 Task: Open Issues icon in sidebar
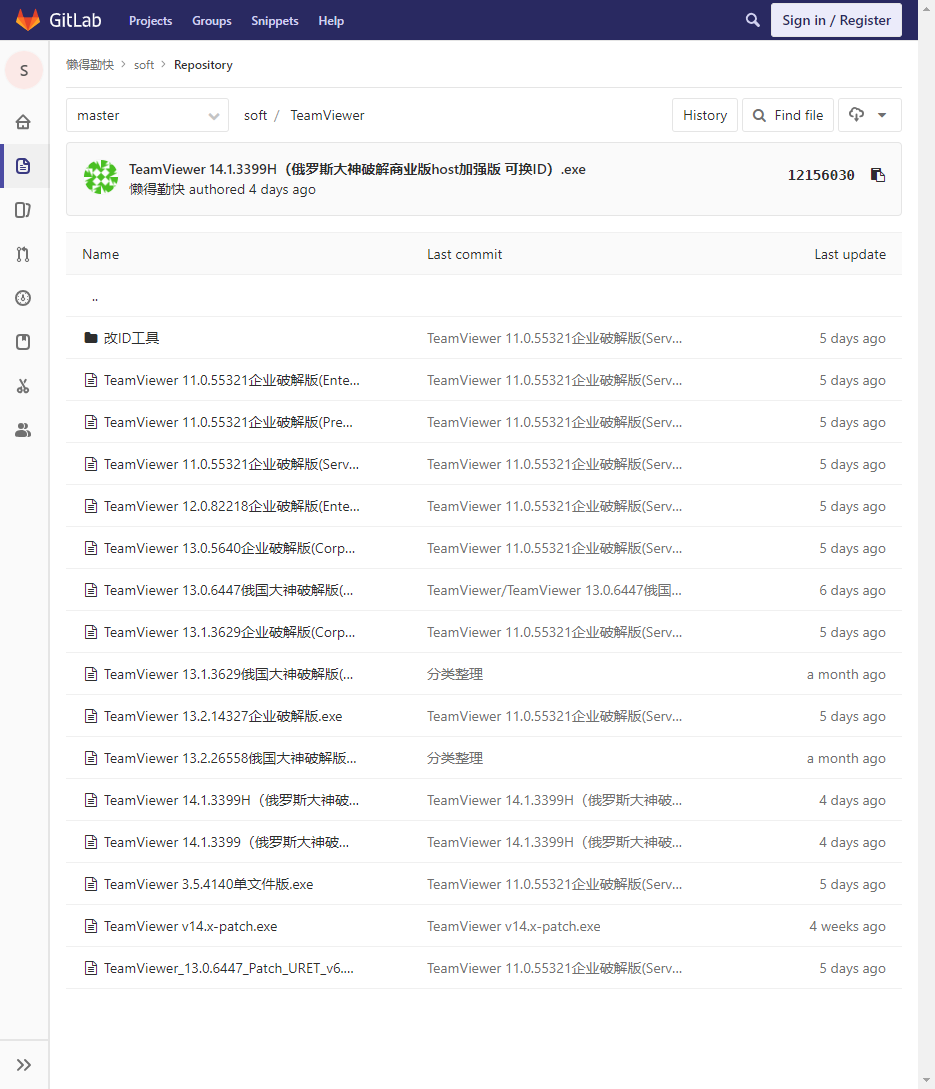23,210
